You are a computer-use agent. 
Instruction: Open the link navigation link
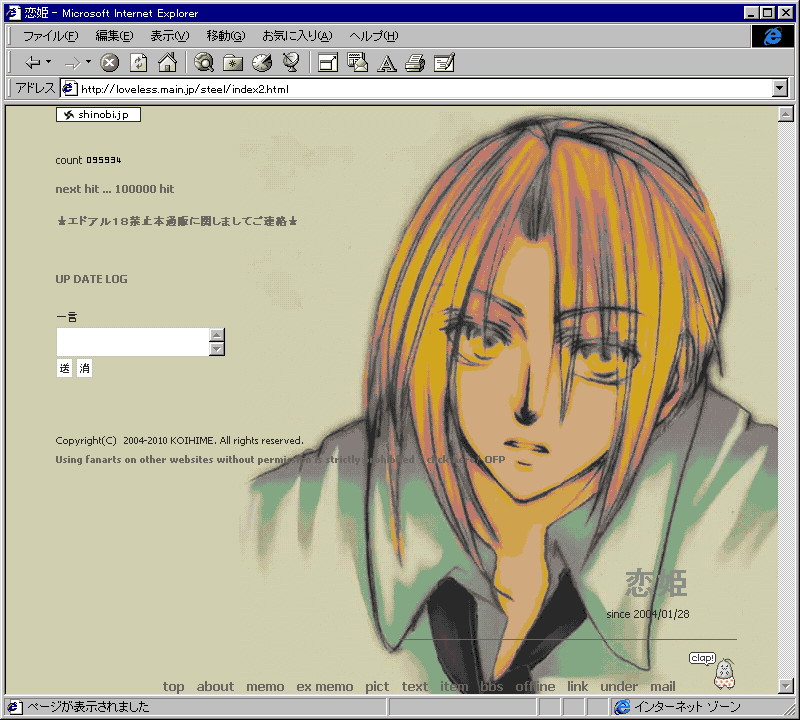pyautogui.click(x=578, y=687)
